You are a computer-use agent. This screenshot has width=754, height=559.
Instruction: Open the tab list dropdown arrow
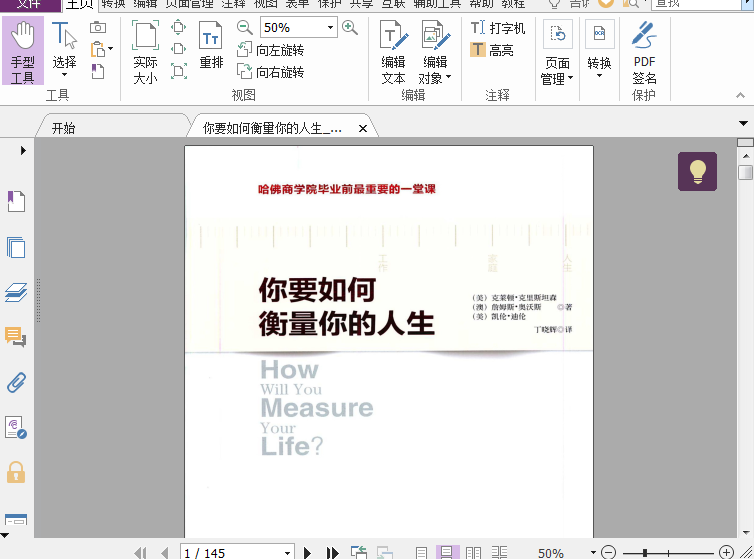743,124
